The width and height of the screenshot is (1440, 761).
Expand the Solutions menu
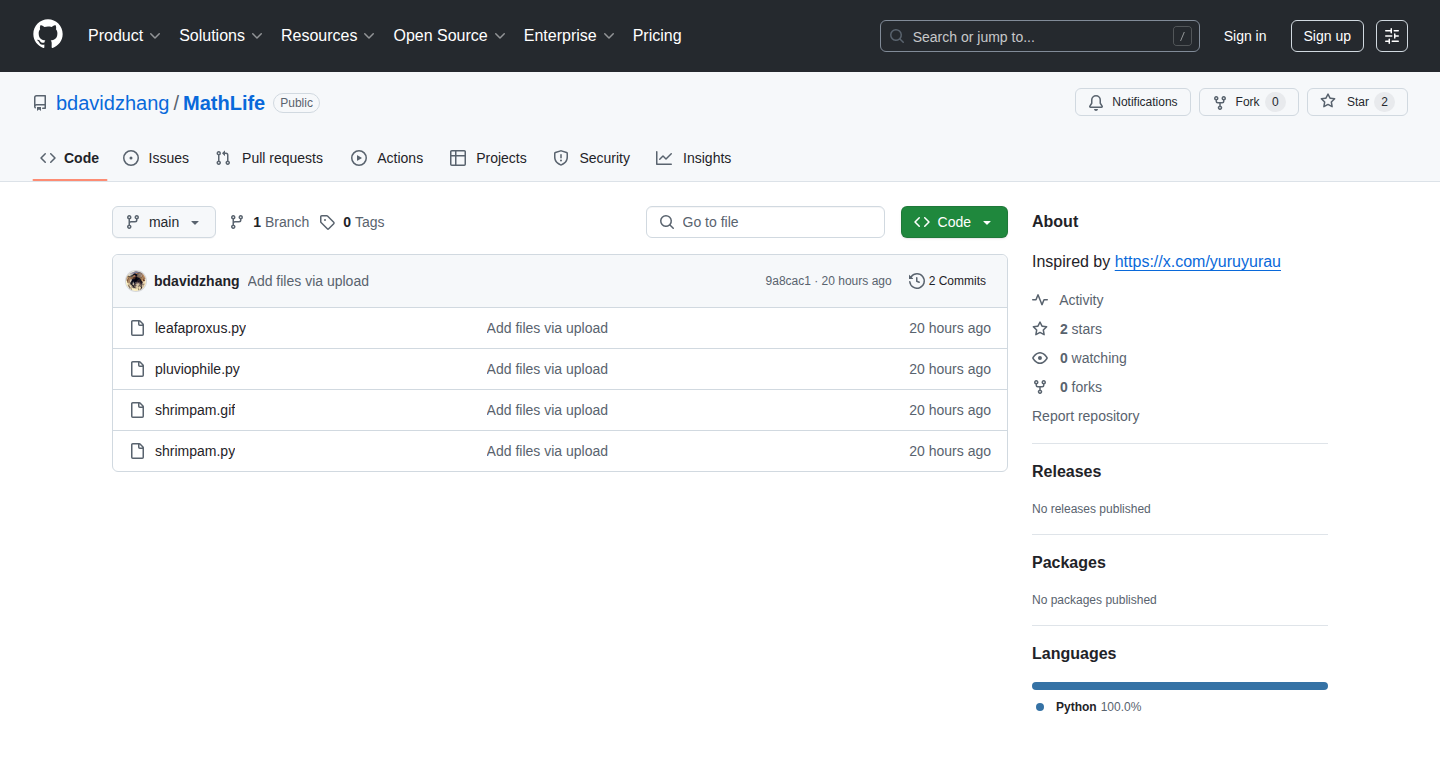point(221,36)
